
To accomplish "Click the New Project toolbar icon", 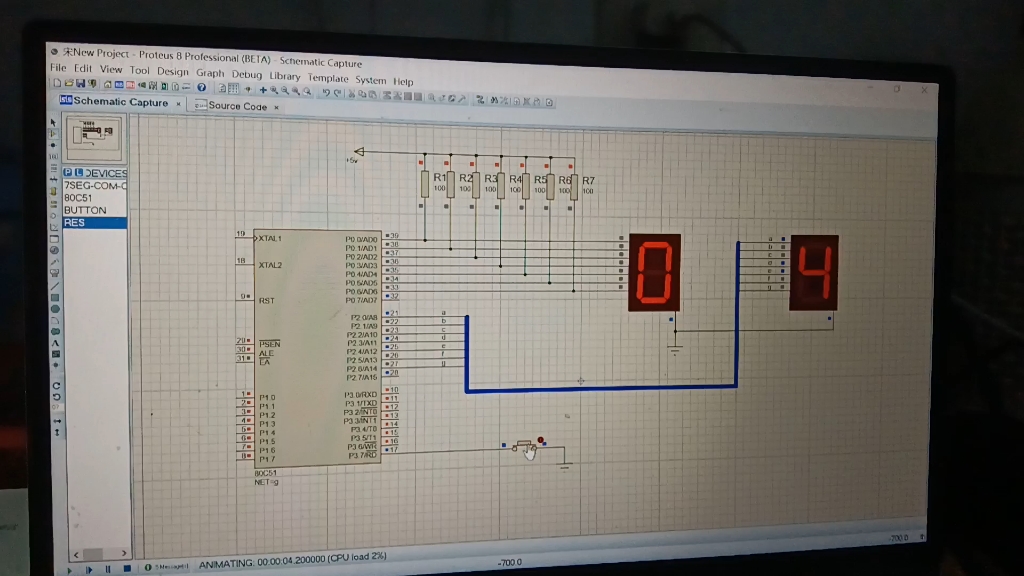I will tap(57, 83).
